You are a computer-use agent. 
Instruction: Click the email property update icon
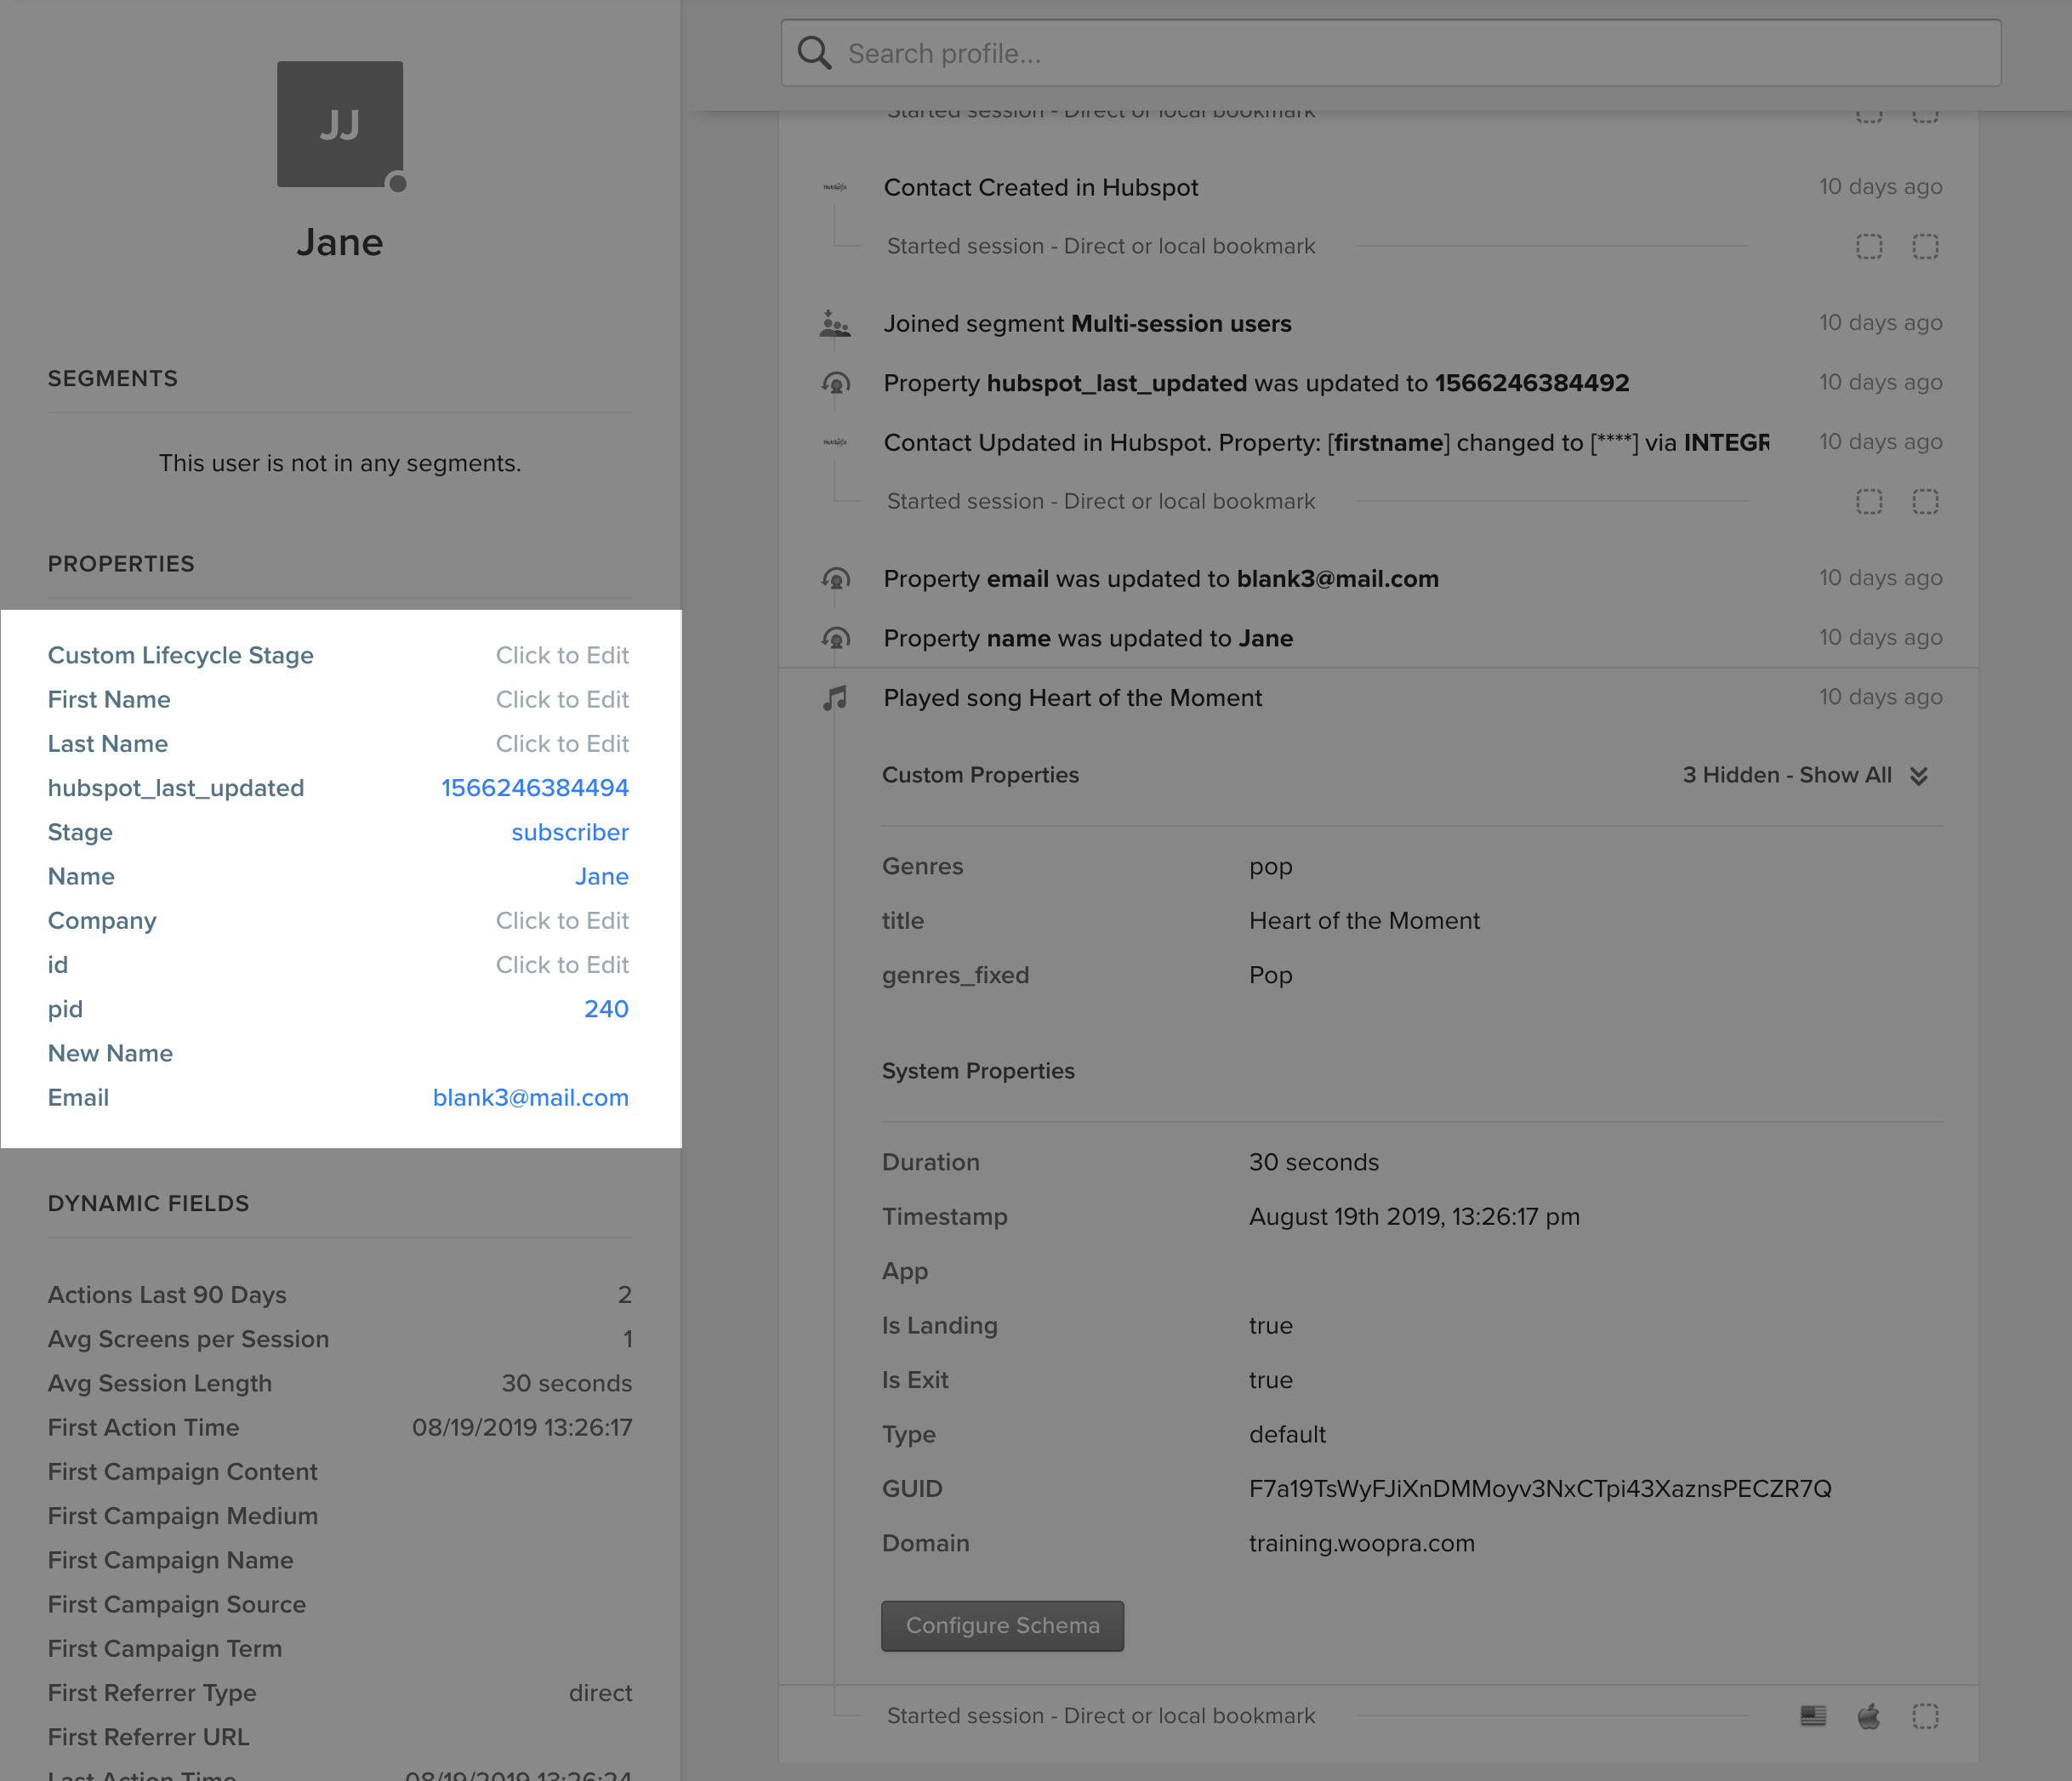(x=835, y=579)
